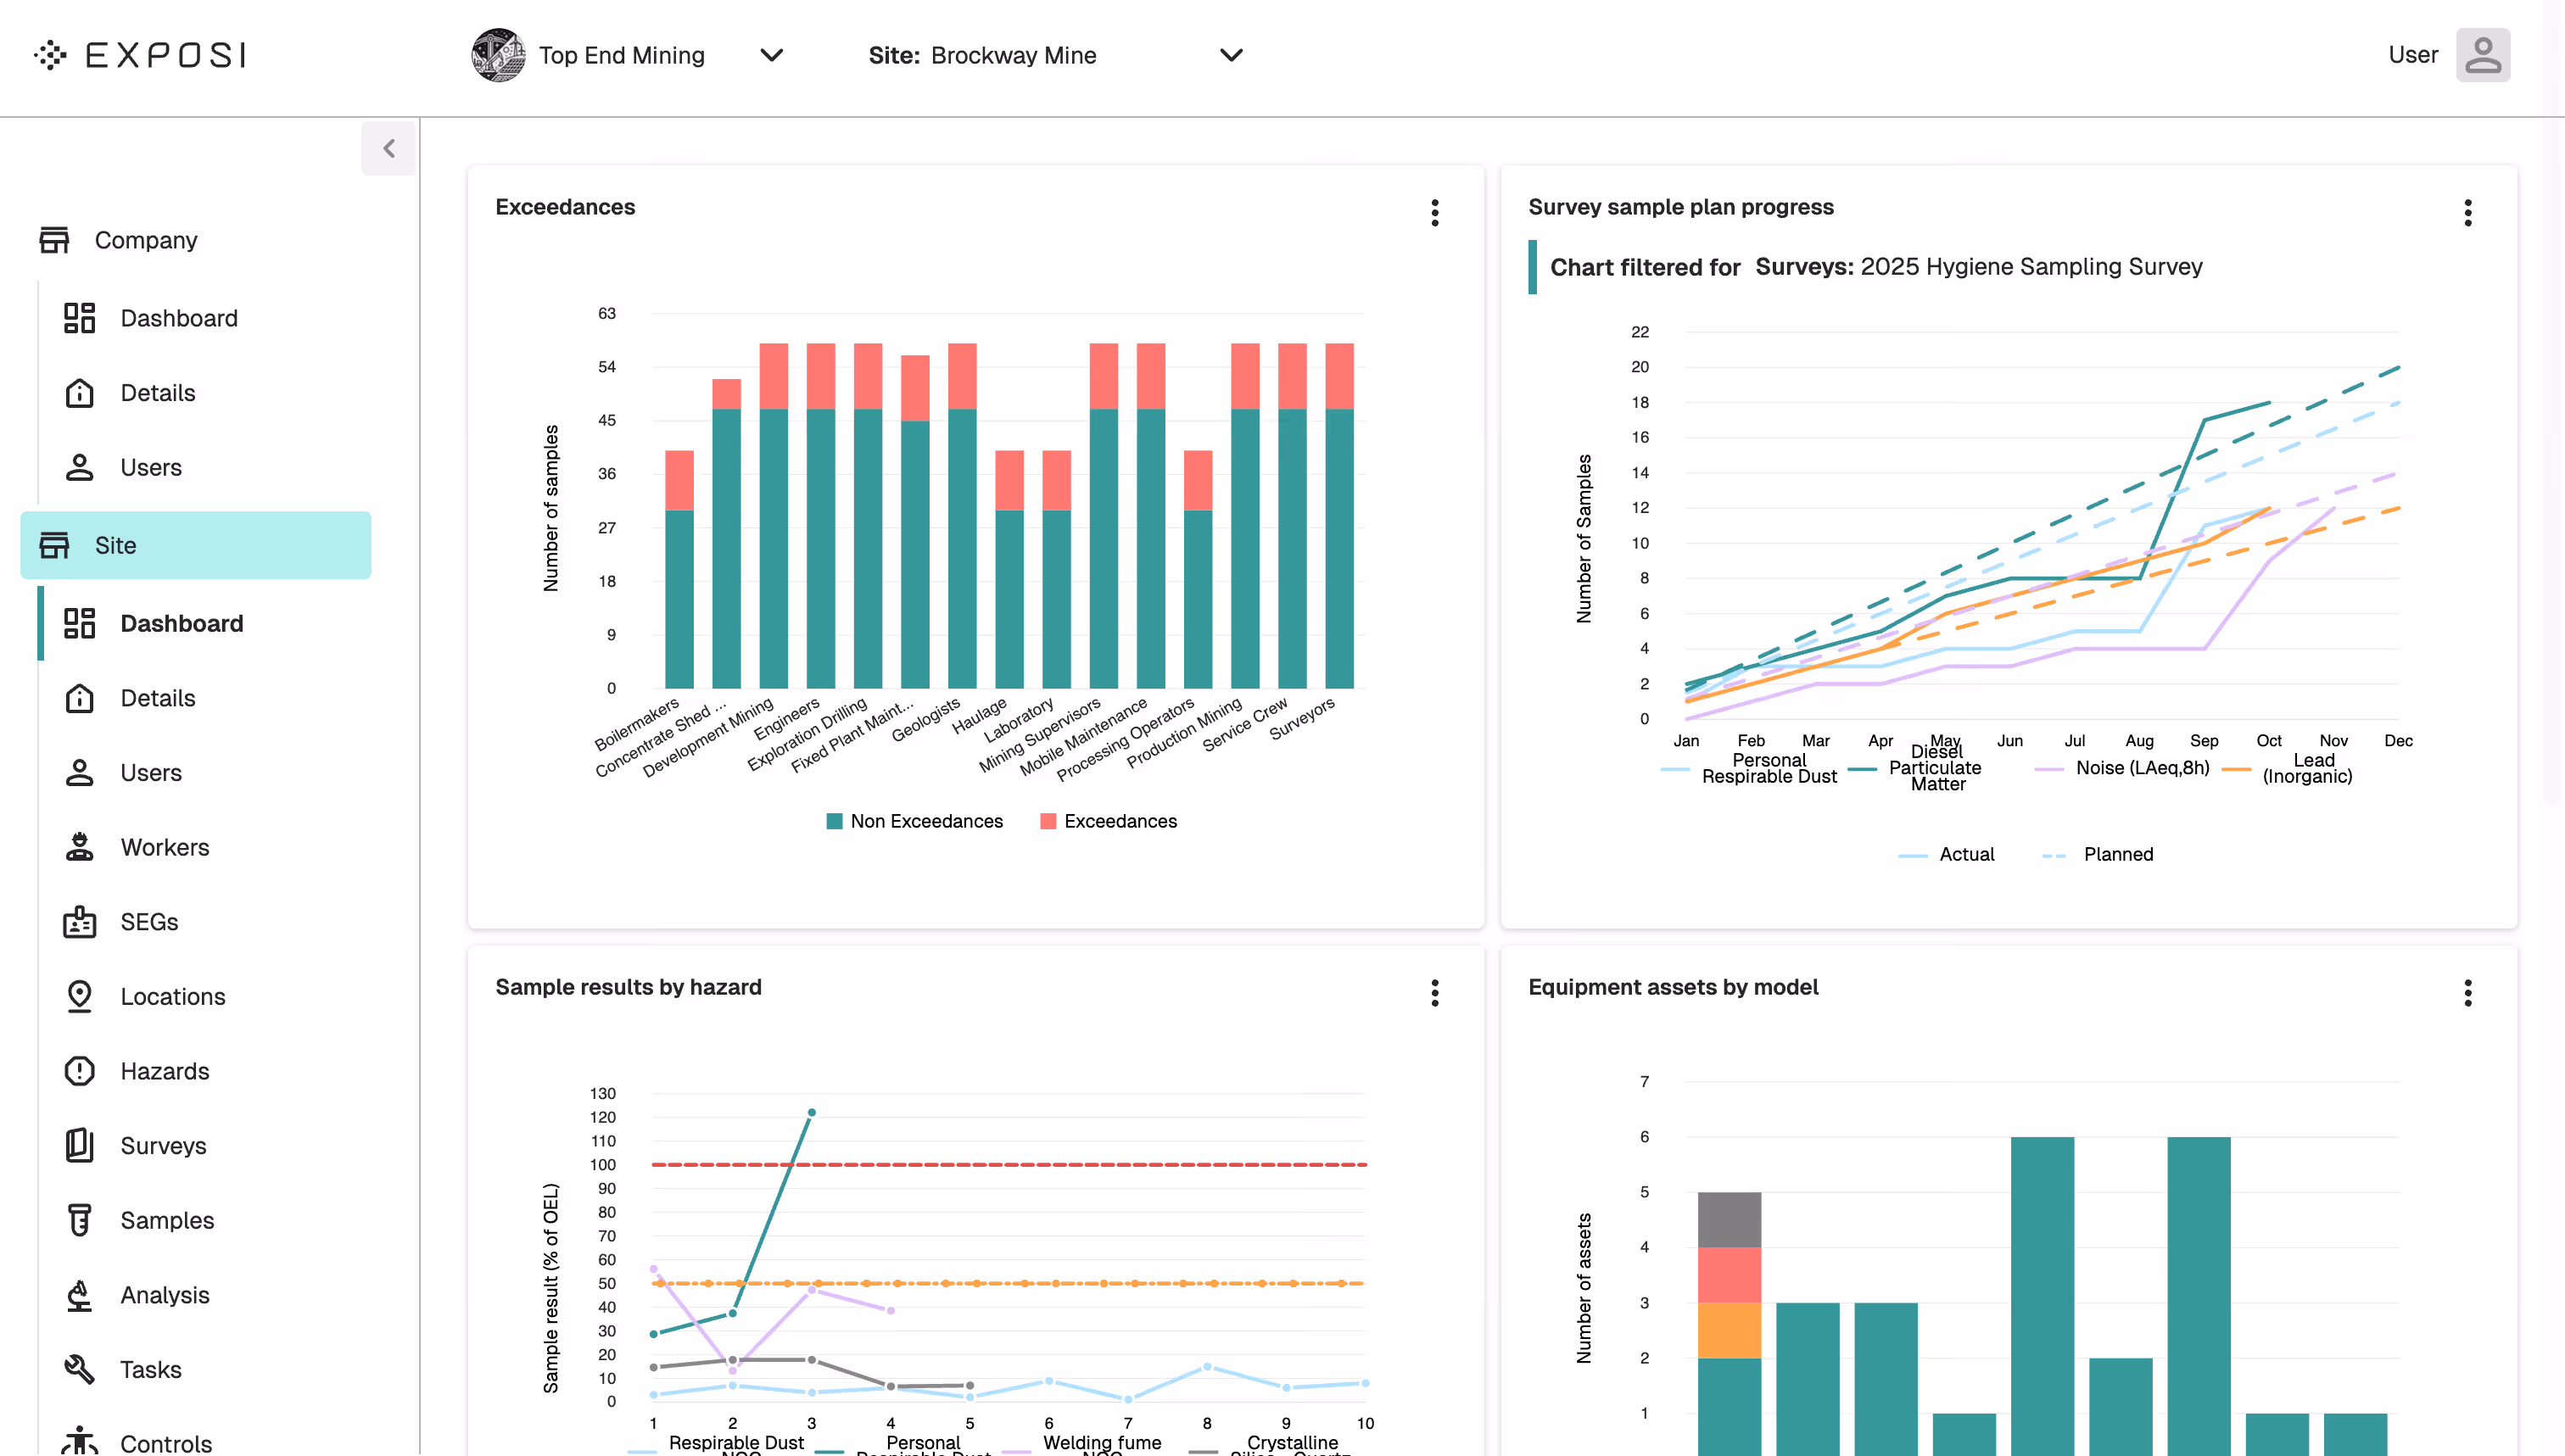This screenshot has width=2565, height=1456.
Task: Open the user profile avatar icon
Action: [x=2482, y=55]
